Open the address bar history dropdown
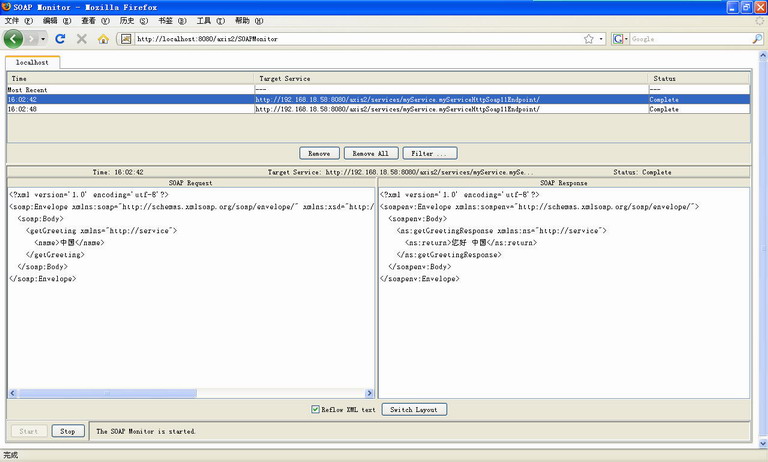This screenshot has height=462, width=768. click(601, 39)
